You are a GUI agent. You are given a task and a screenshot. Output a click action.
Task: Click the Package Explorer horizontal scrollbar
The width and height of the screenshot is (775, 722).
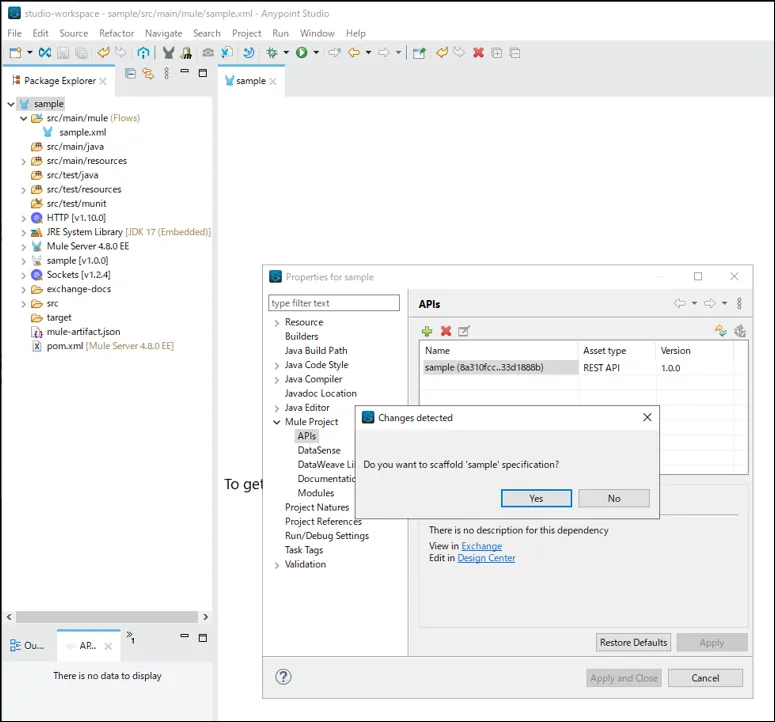pyautogui.click(x=107, y=617)
